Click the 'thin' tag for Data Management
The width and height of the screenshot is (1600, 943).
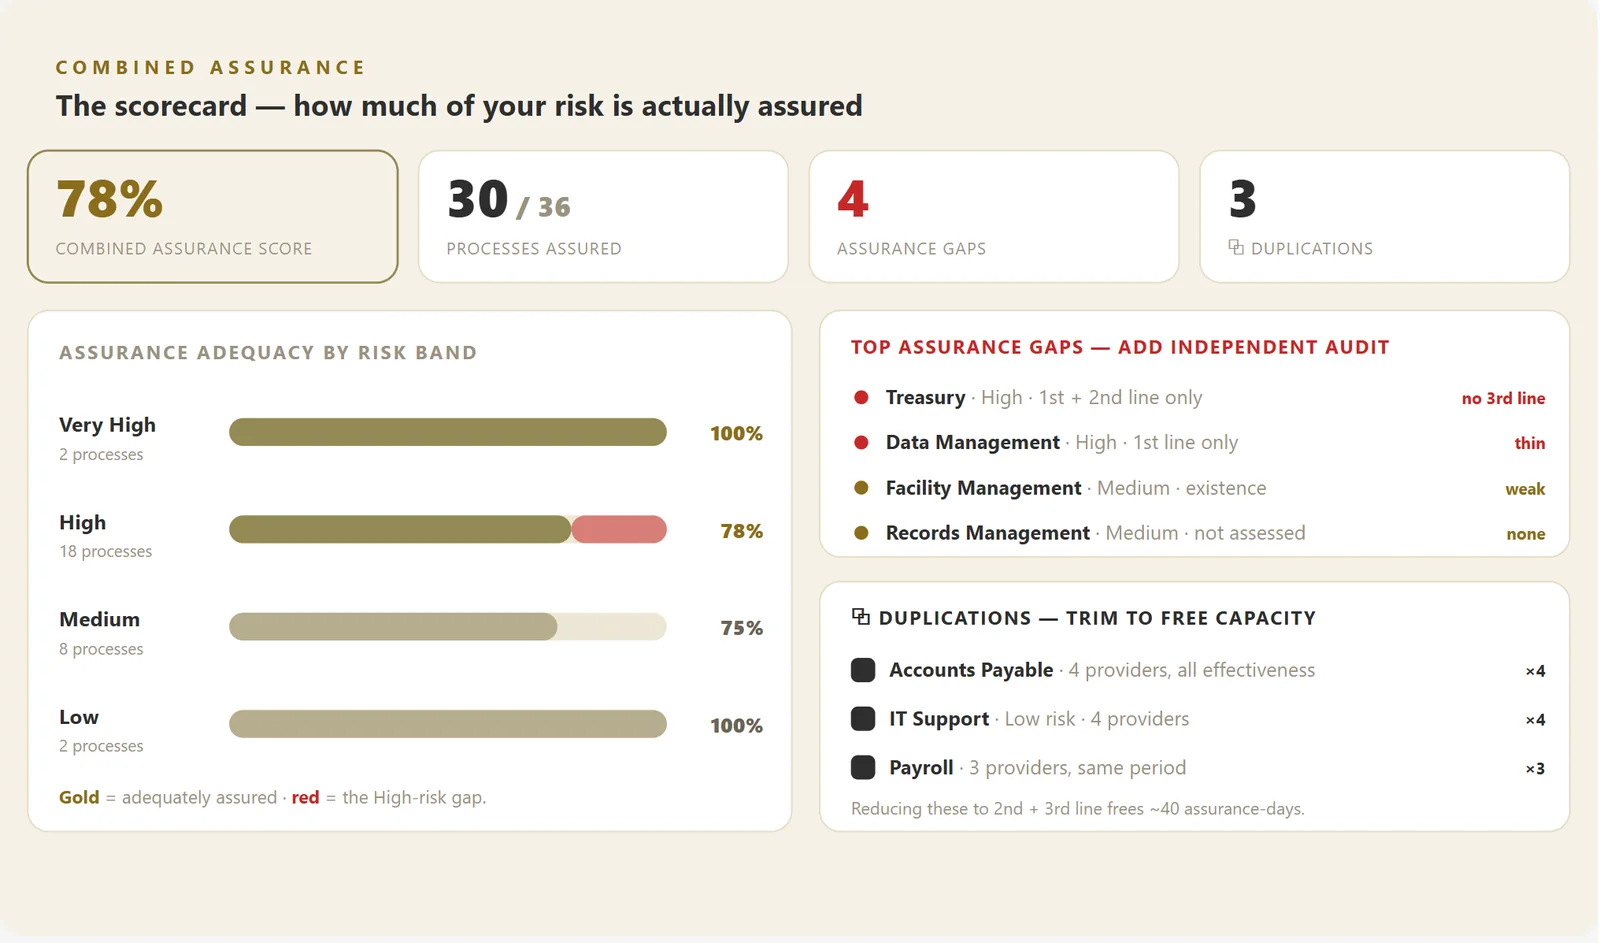[x=1529, y=443]
